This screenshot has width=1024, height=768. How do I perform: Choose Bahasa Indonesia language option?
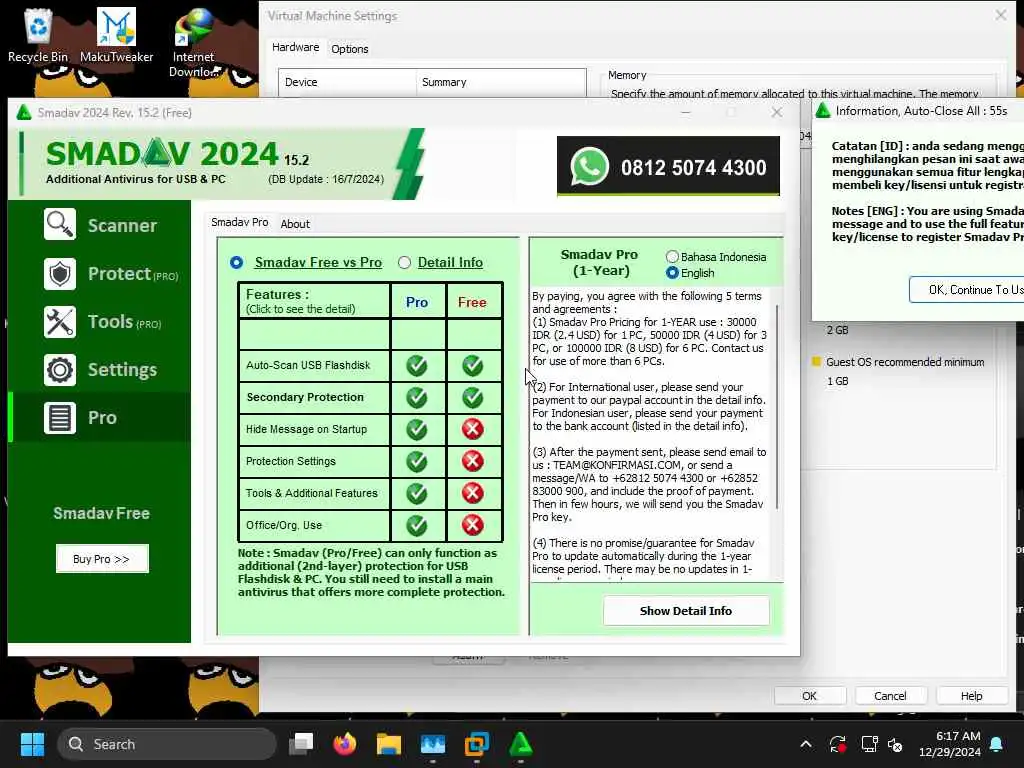click(672, 257)
